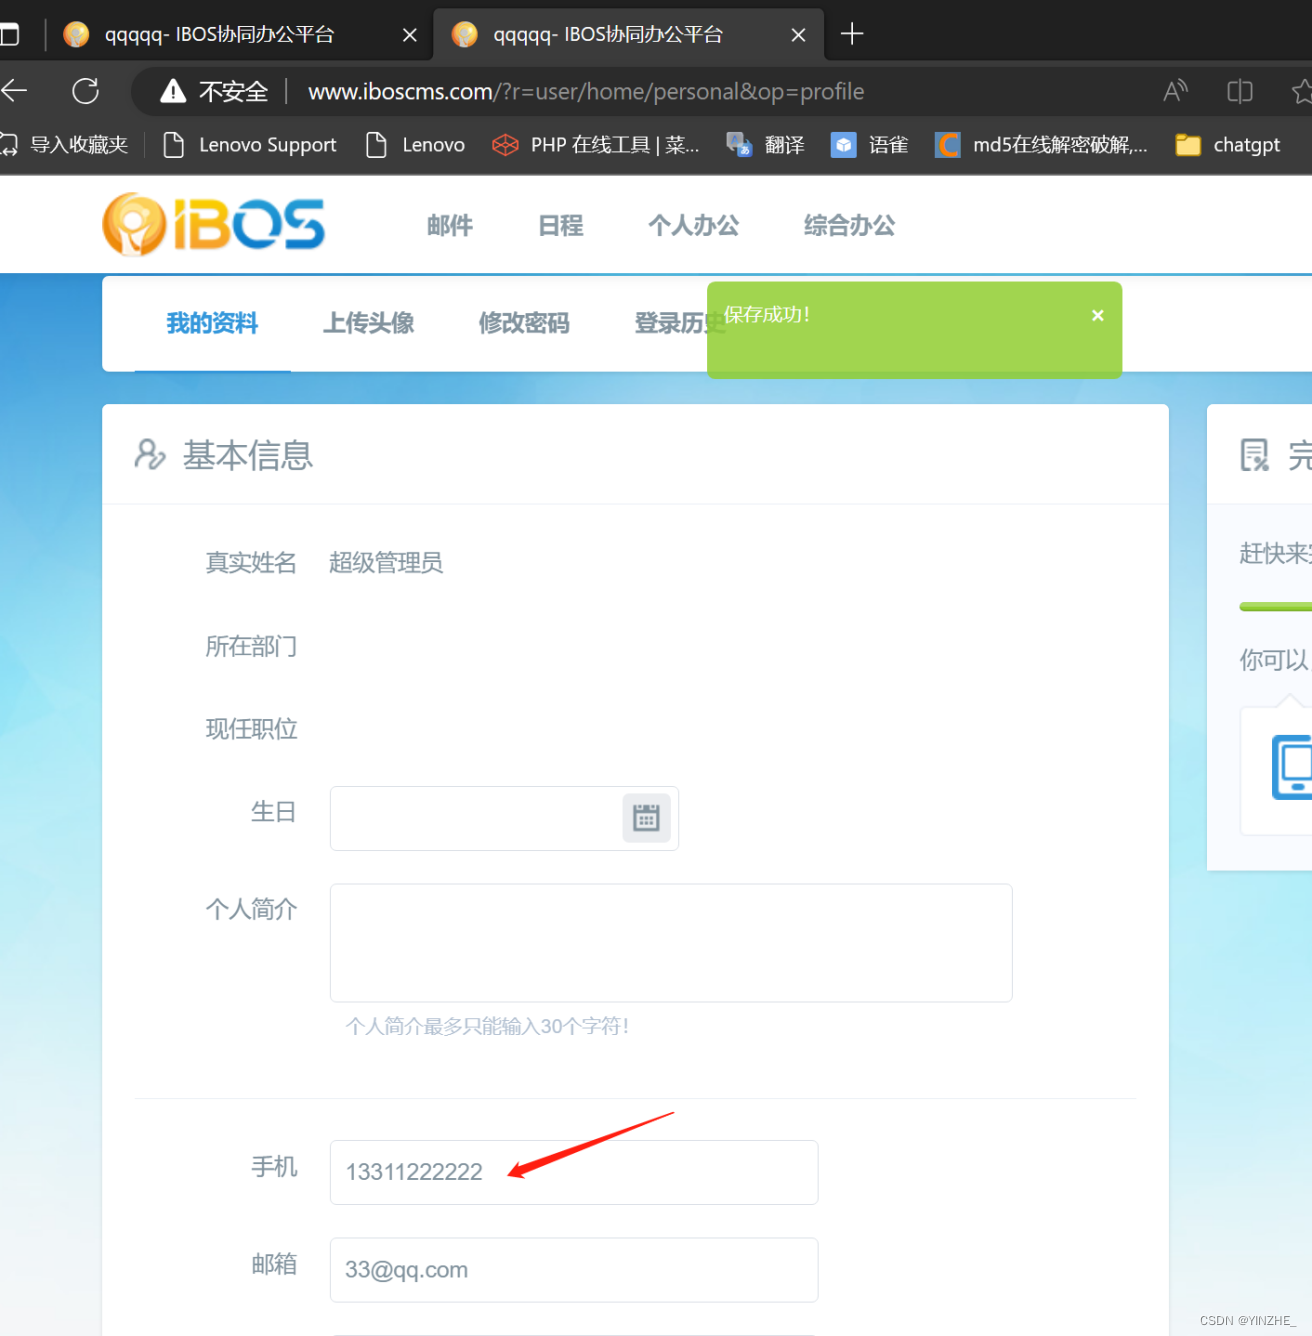Open 邮件 in top navigation

450,226
